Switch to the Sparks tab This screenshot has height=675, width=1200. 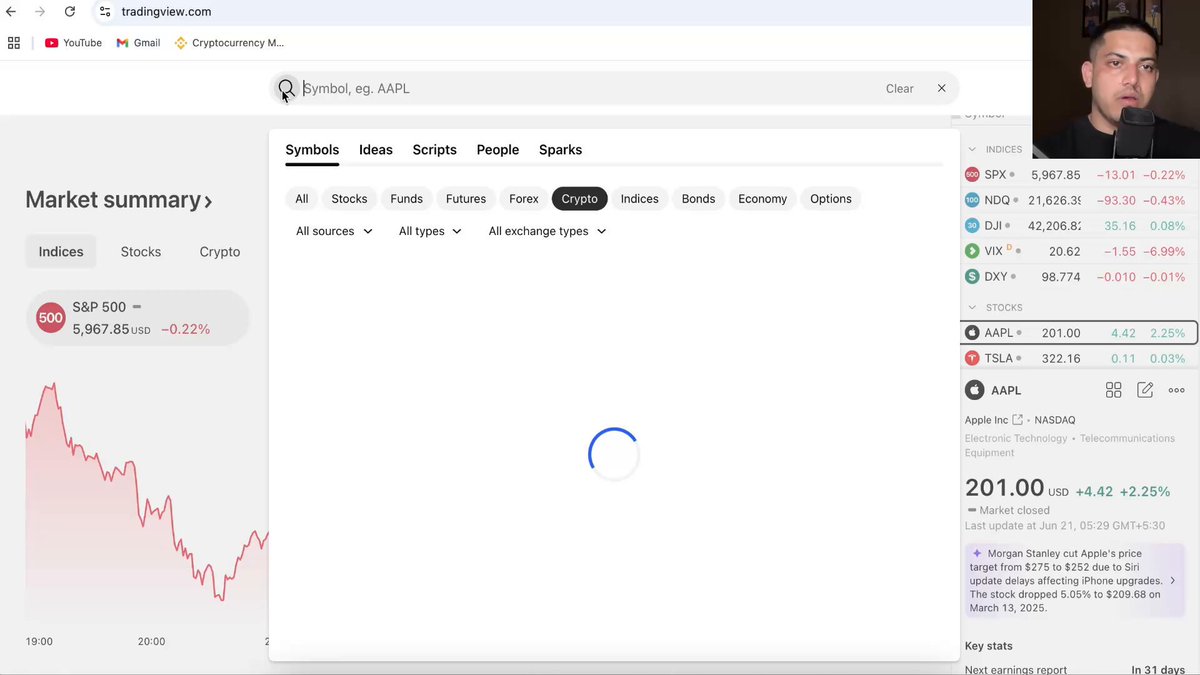(560, 150)
